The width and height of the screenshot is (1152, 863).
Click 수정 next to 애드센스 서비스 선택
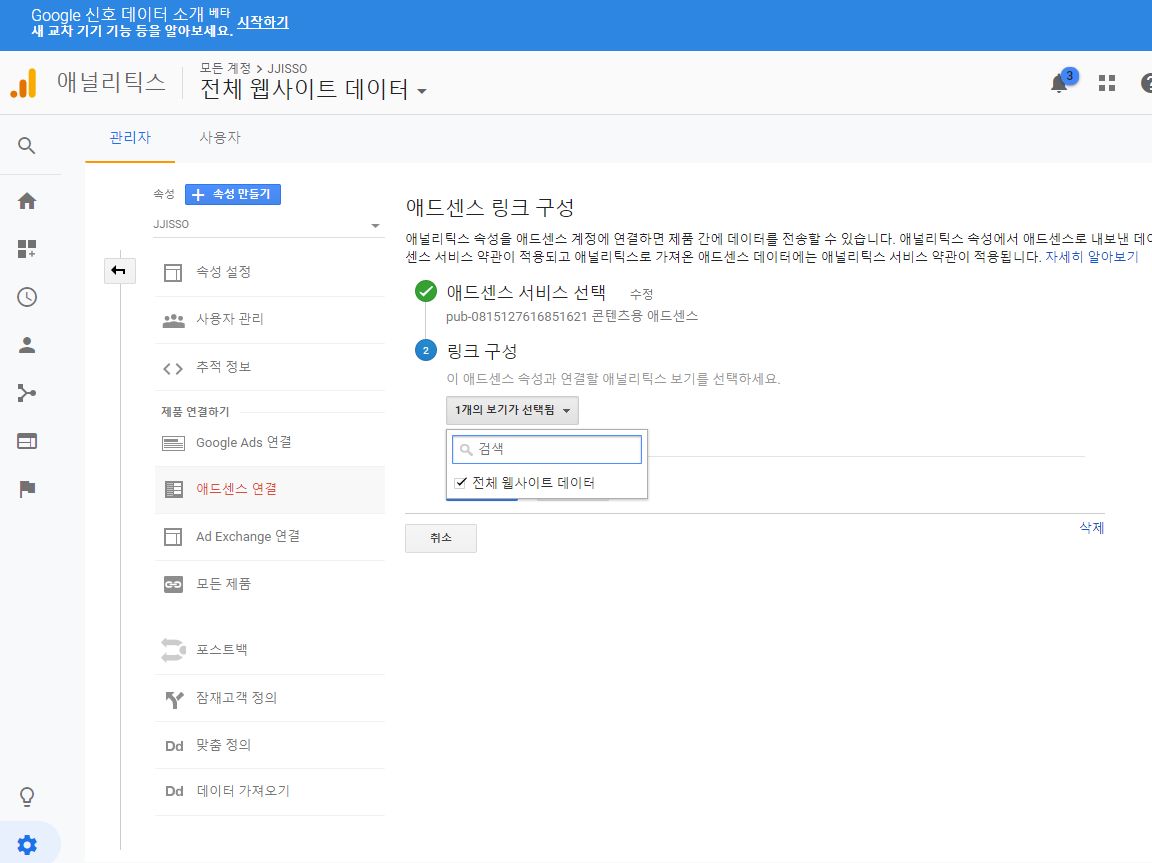[x=641, y=294]
